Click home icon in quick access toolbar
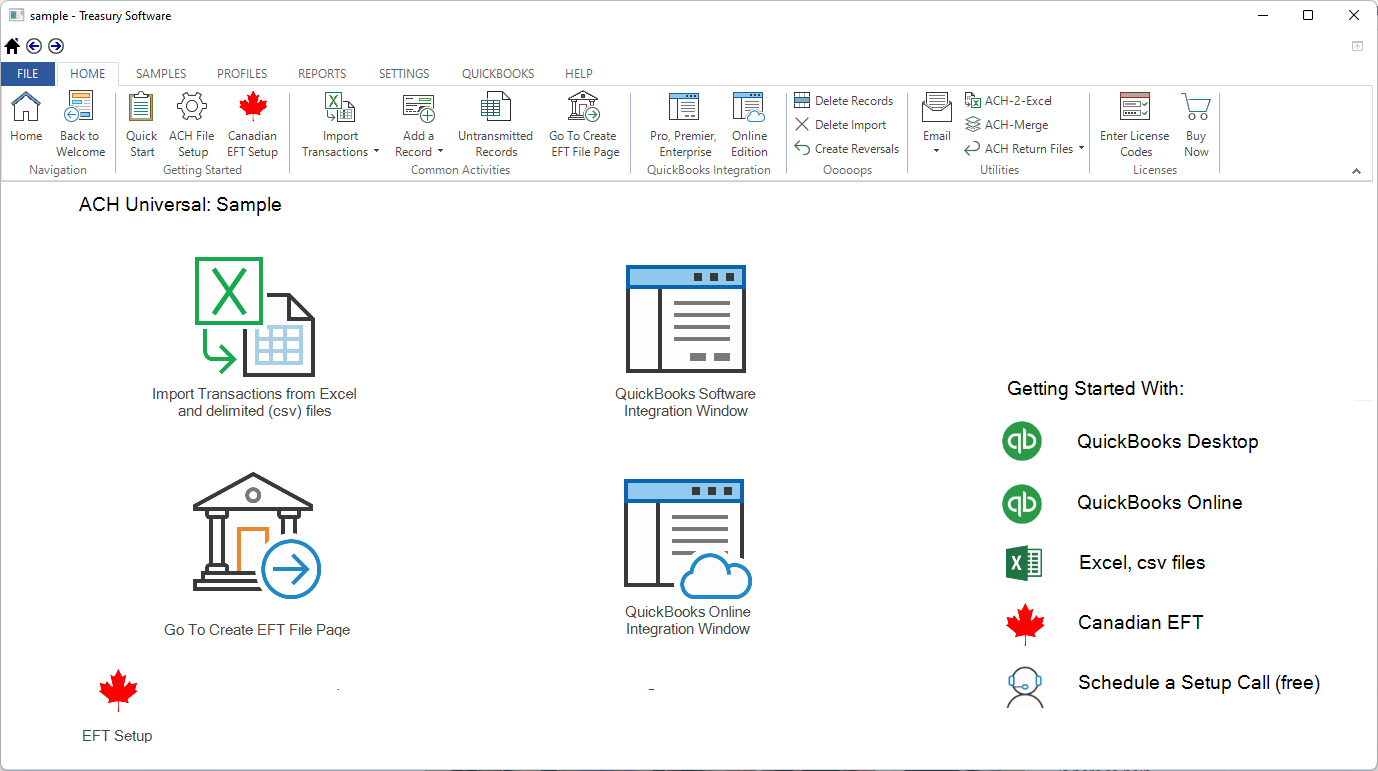Viewport: 1378px width, 771px height. [x=12, y=46]
